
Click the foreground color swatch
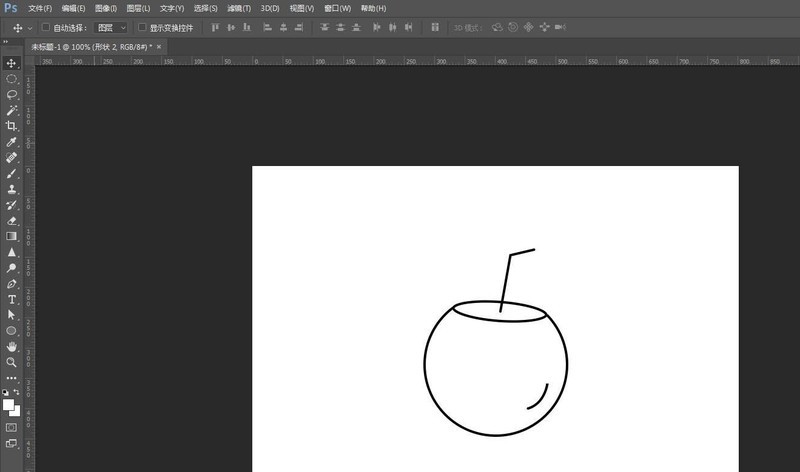click(9, 405)
